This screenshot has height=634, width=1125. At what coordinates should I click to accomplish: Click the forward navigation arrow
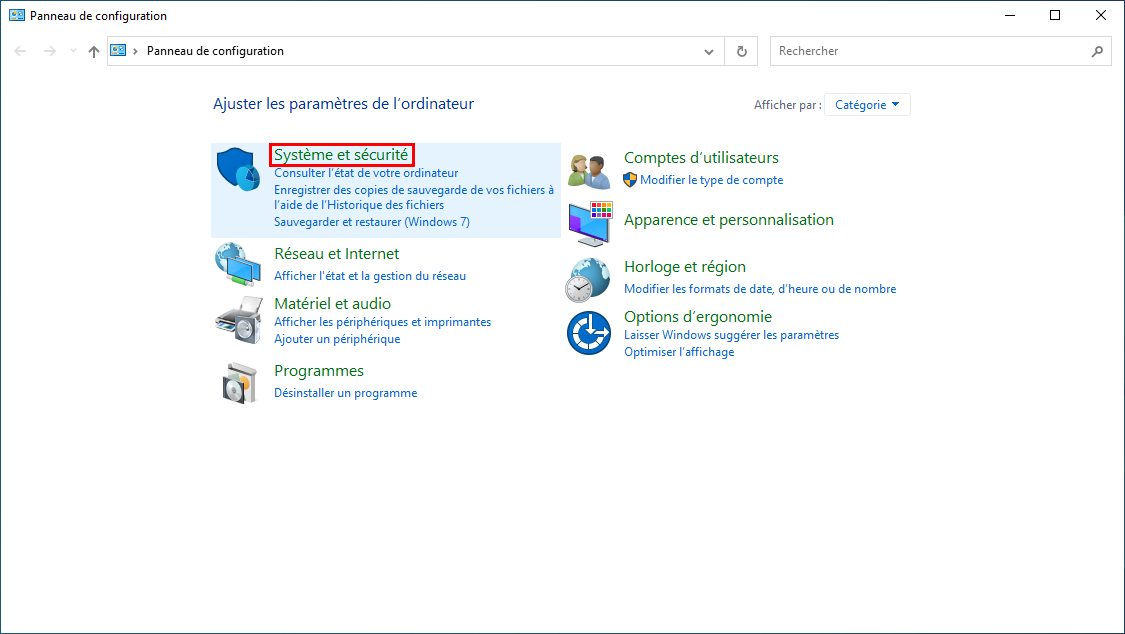[x=49, y=51]
